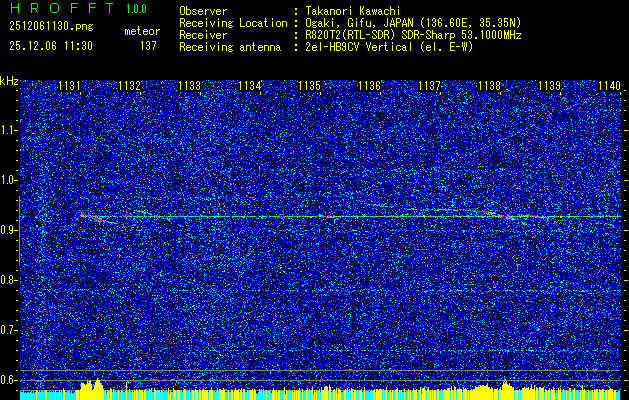This screenshot has height=400, width=629.
Task: Select the observer name Takanori Kawachi
Action: tap(353, 11)
